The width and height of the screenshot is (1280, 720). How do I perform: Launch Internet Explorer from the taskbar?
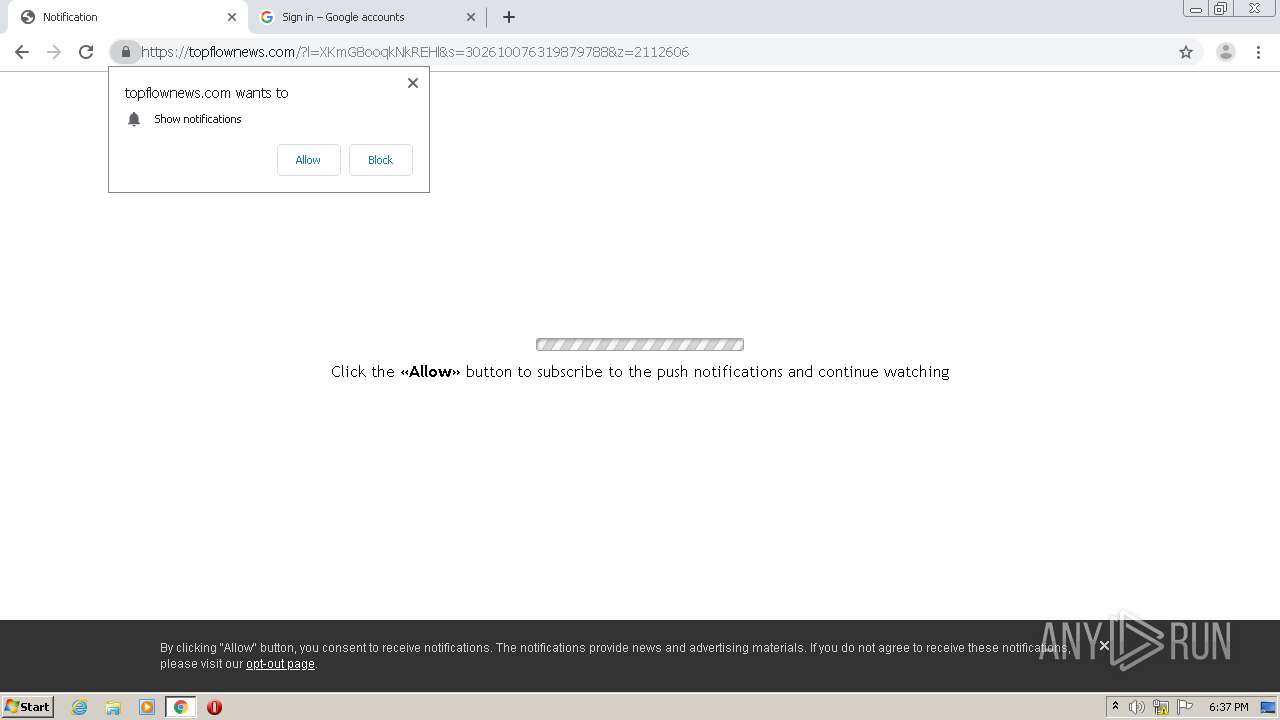tap(80, 707)
